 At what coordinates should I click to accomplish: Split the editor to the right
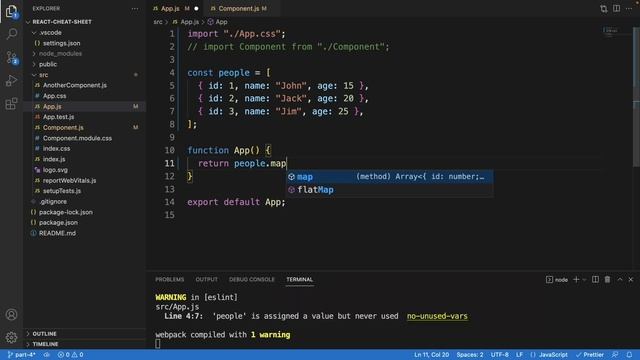(x=616, y=9)
